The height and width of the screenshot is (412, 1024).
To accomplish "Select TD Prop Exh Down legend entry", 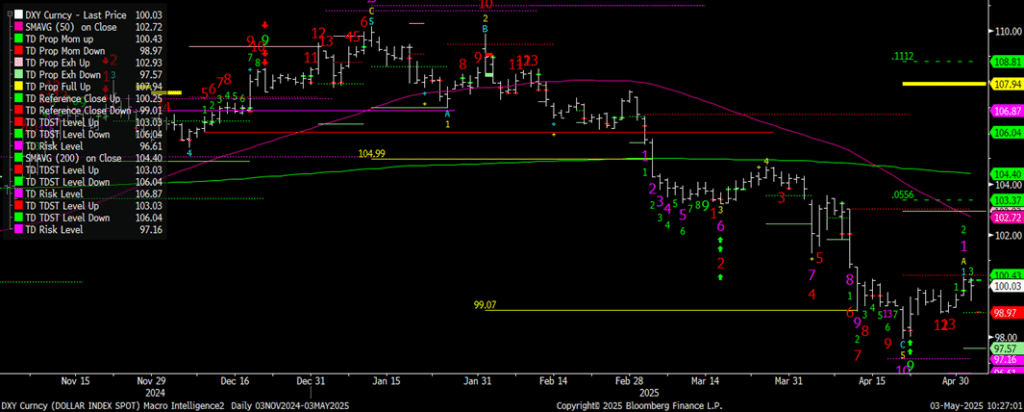I will click(65, 75).
